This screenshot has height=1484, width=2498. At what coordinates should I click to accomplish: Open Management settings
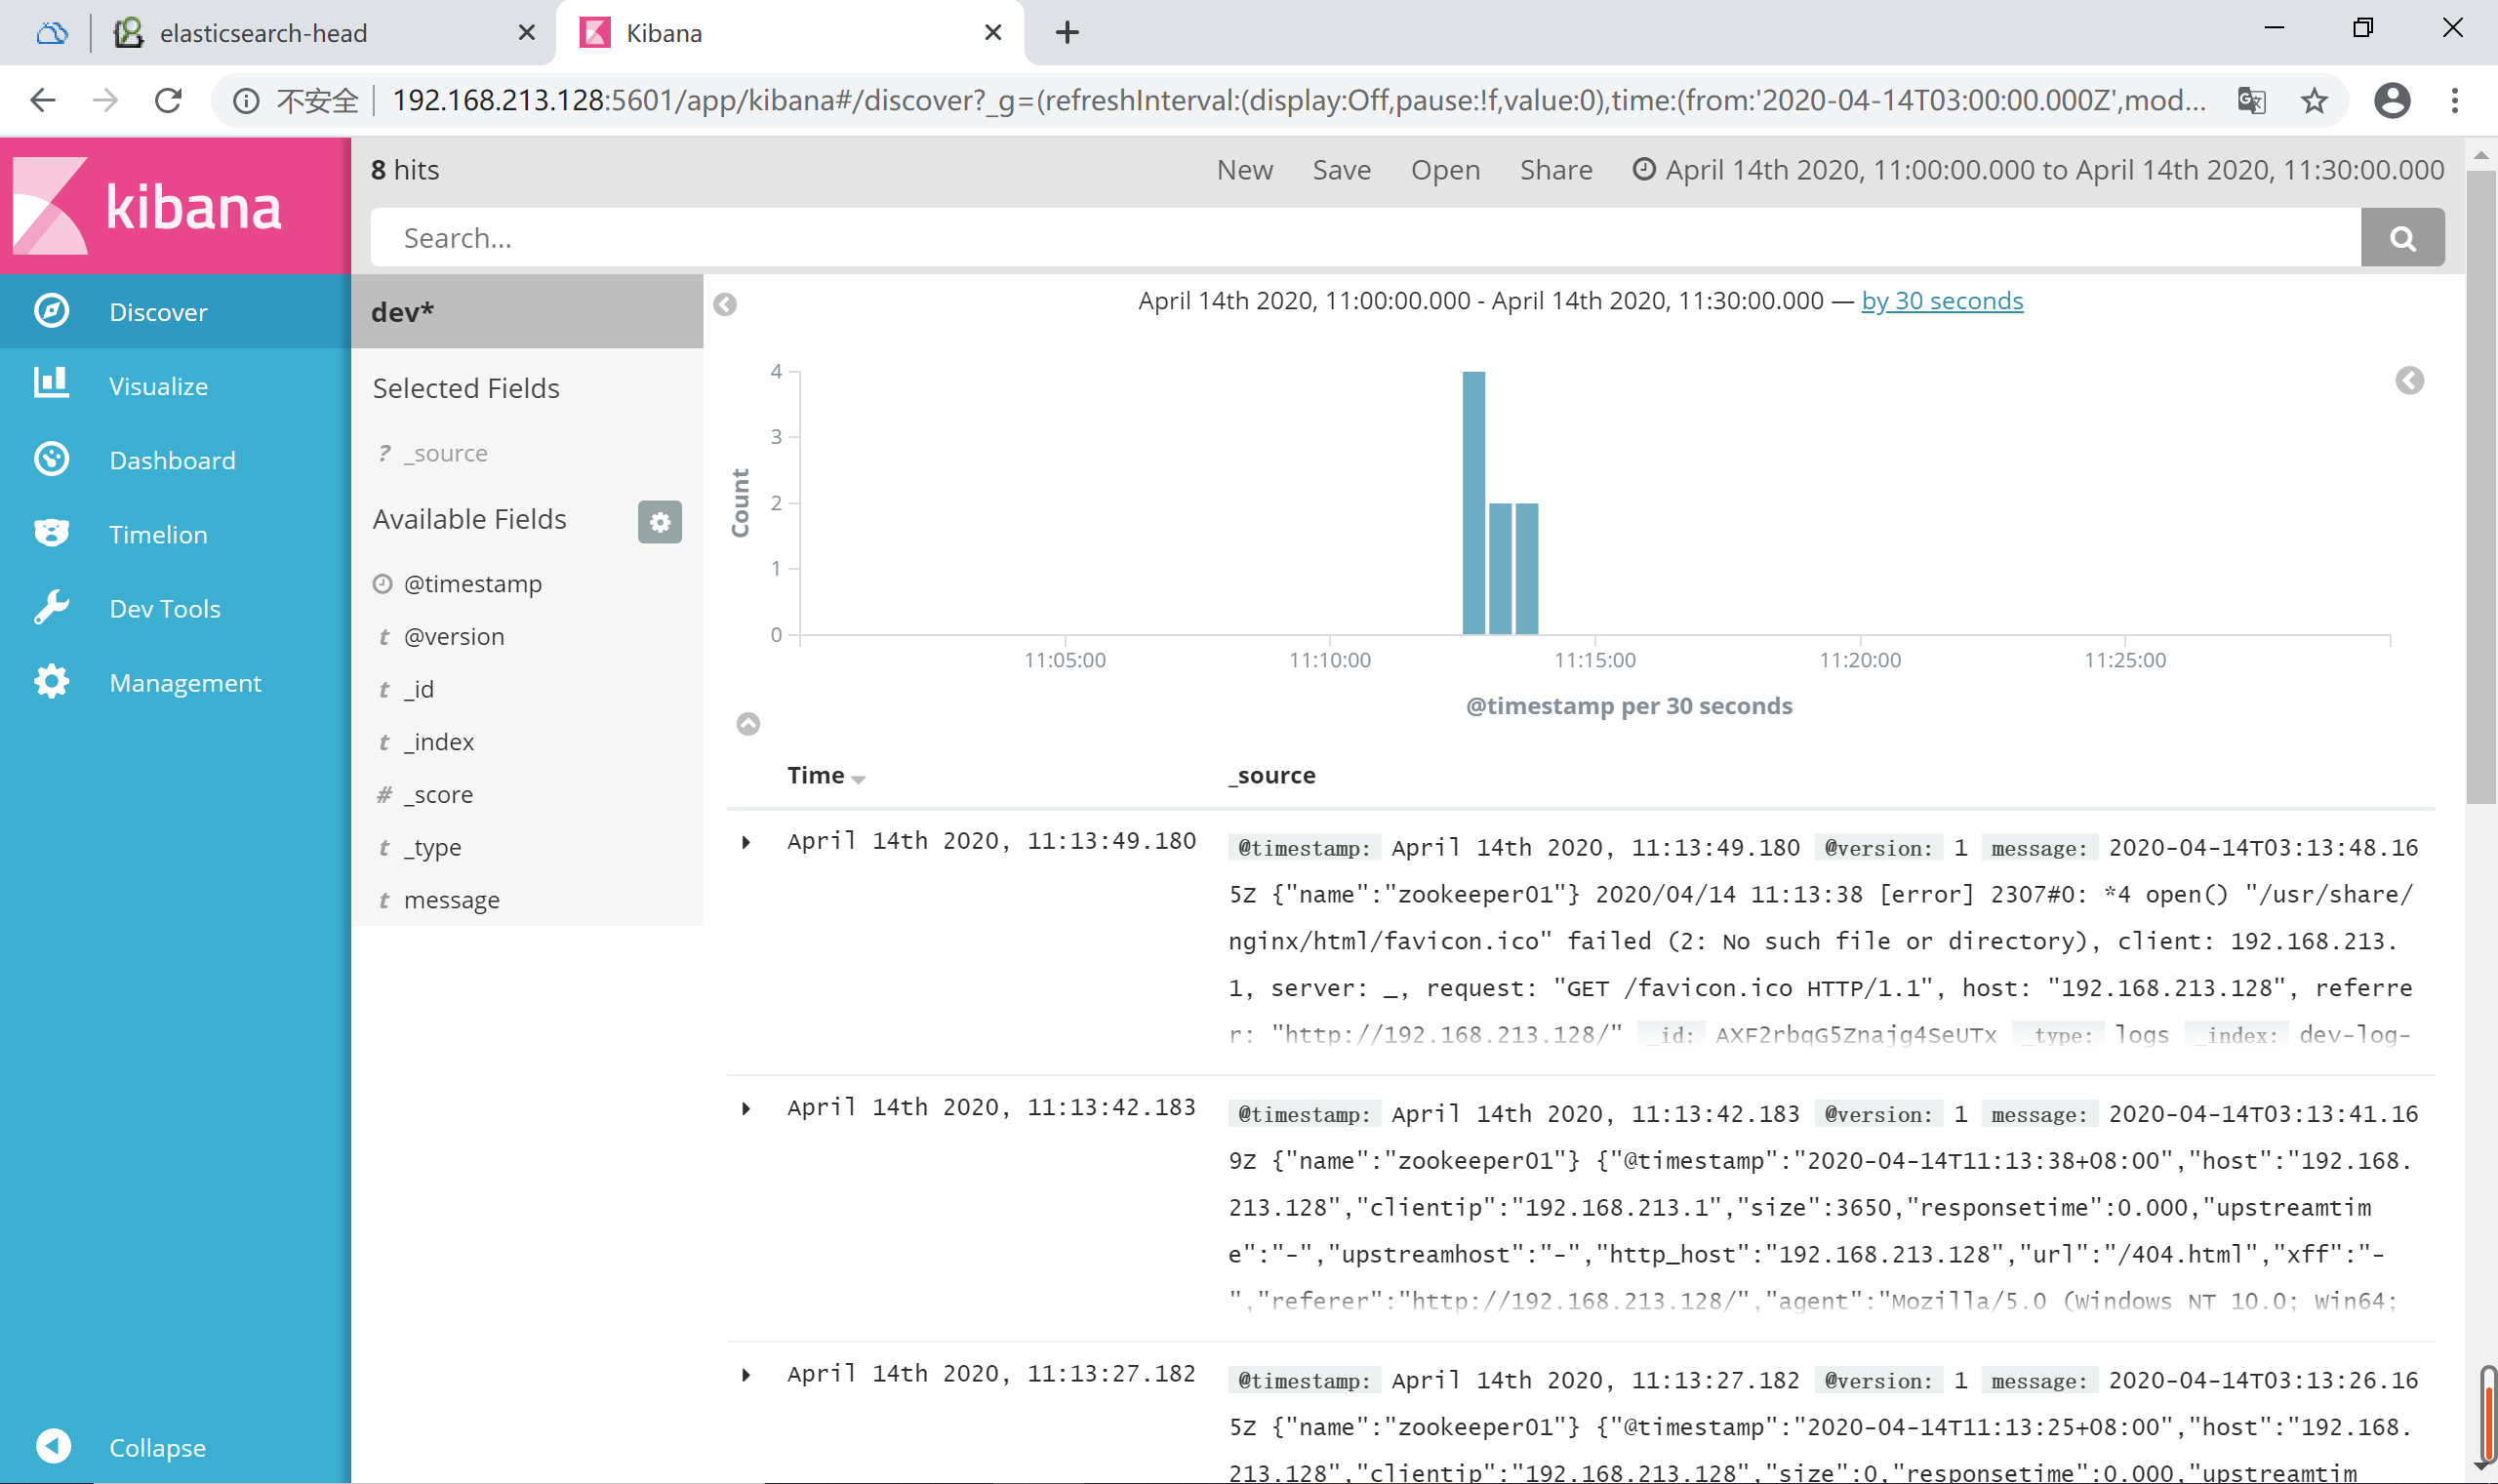[x=175, y=682]
